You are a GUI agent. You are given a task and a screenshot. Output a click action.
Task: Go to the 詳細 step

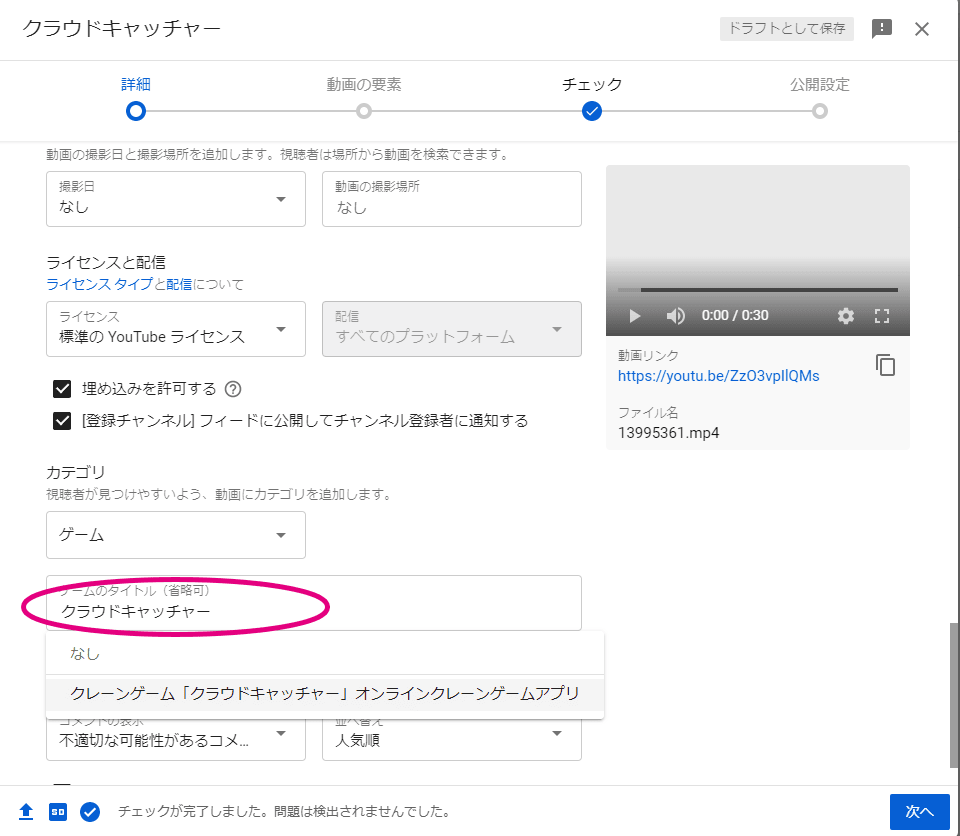click(x=136, y=98)
